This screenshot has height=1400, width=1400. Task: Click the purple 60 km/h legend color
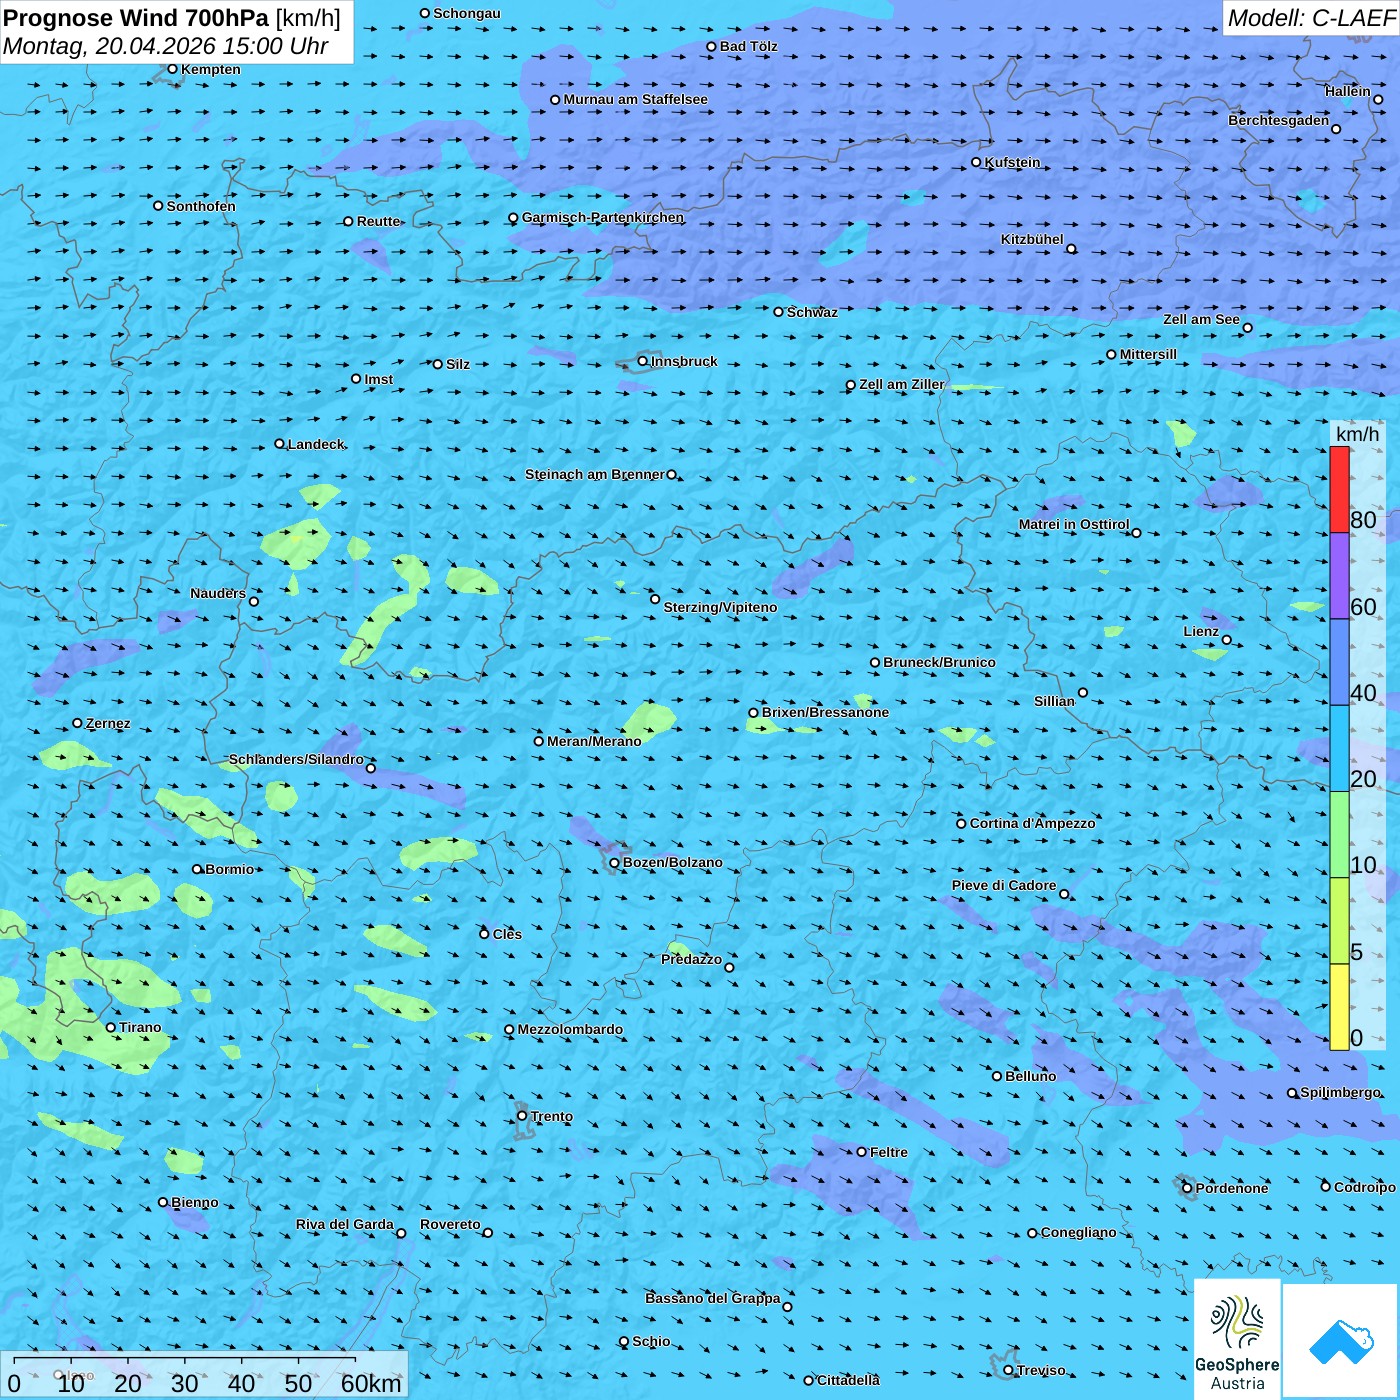1339,576
